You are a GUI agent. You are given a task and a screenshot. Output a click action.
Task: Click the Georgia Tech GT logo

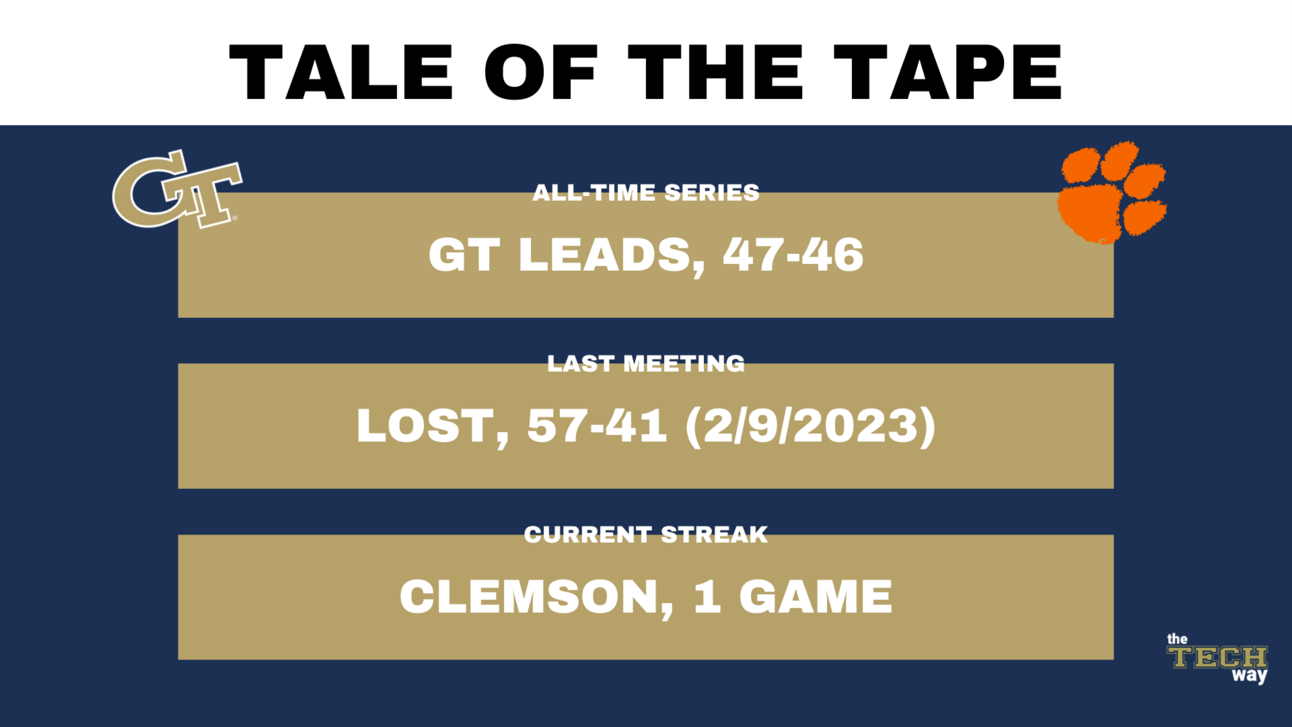(x=177, y=188)
